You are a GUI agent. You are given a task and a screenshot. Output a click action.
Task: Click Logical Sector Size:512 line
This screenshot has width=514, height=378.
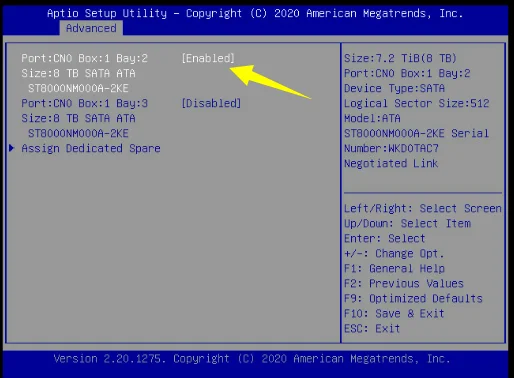[x=416, y=103]
